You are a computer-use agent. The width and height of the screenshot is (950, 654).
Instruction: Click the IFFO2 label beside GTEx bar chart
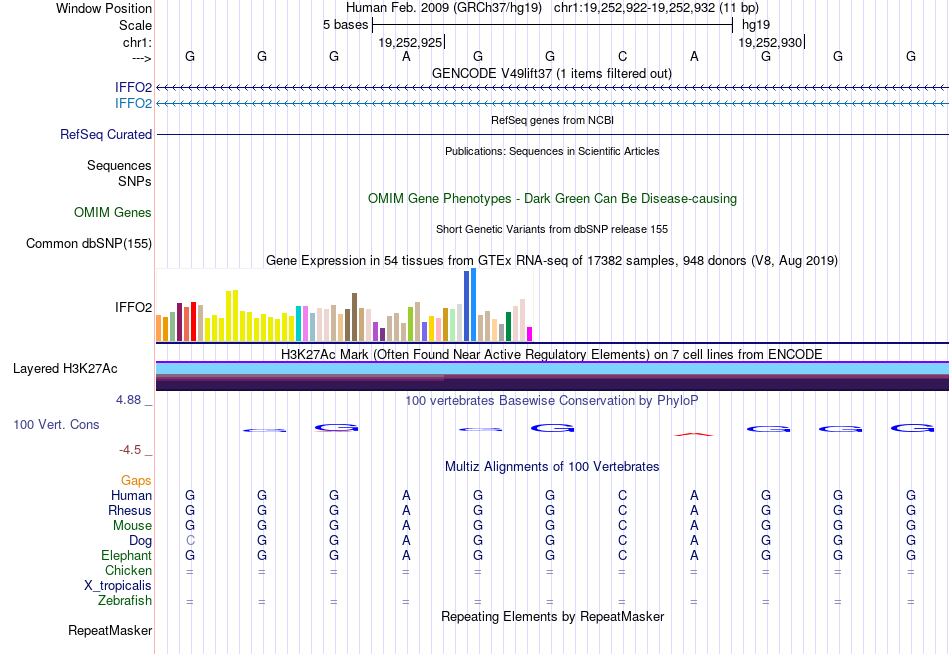[x=133, y=307]
